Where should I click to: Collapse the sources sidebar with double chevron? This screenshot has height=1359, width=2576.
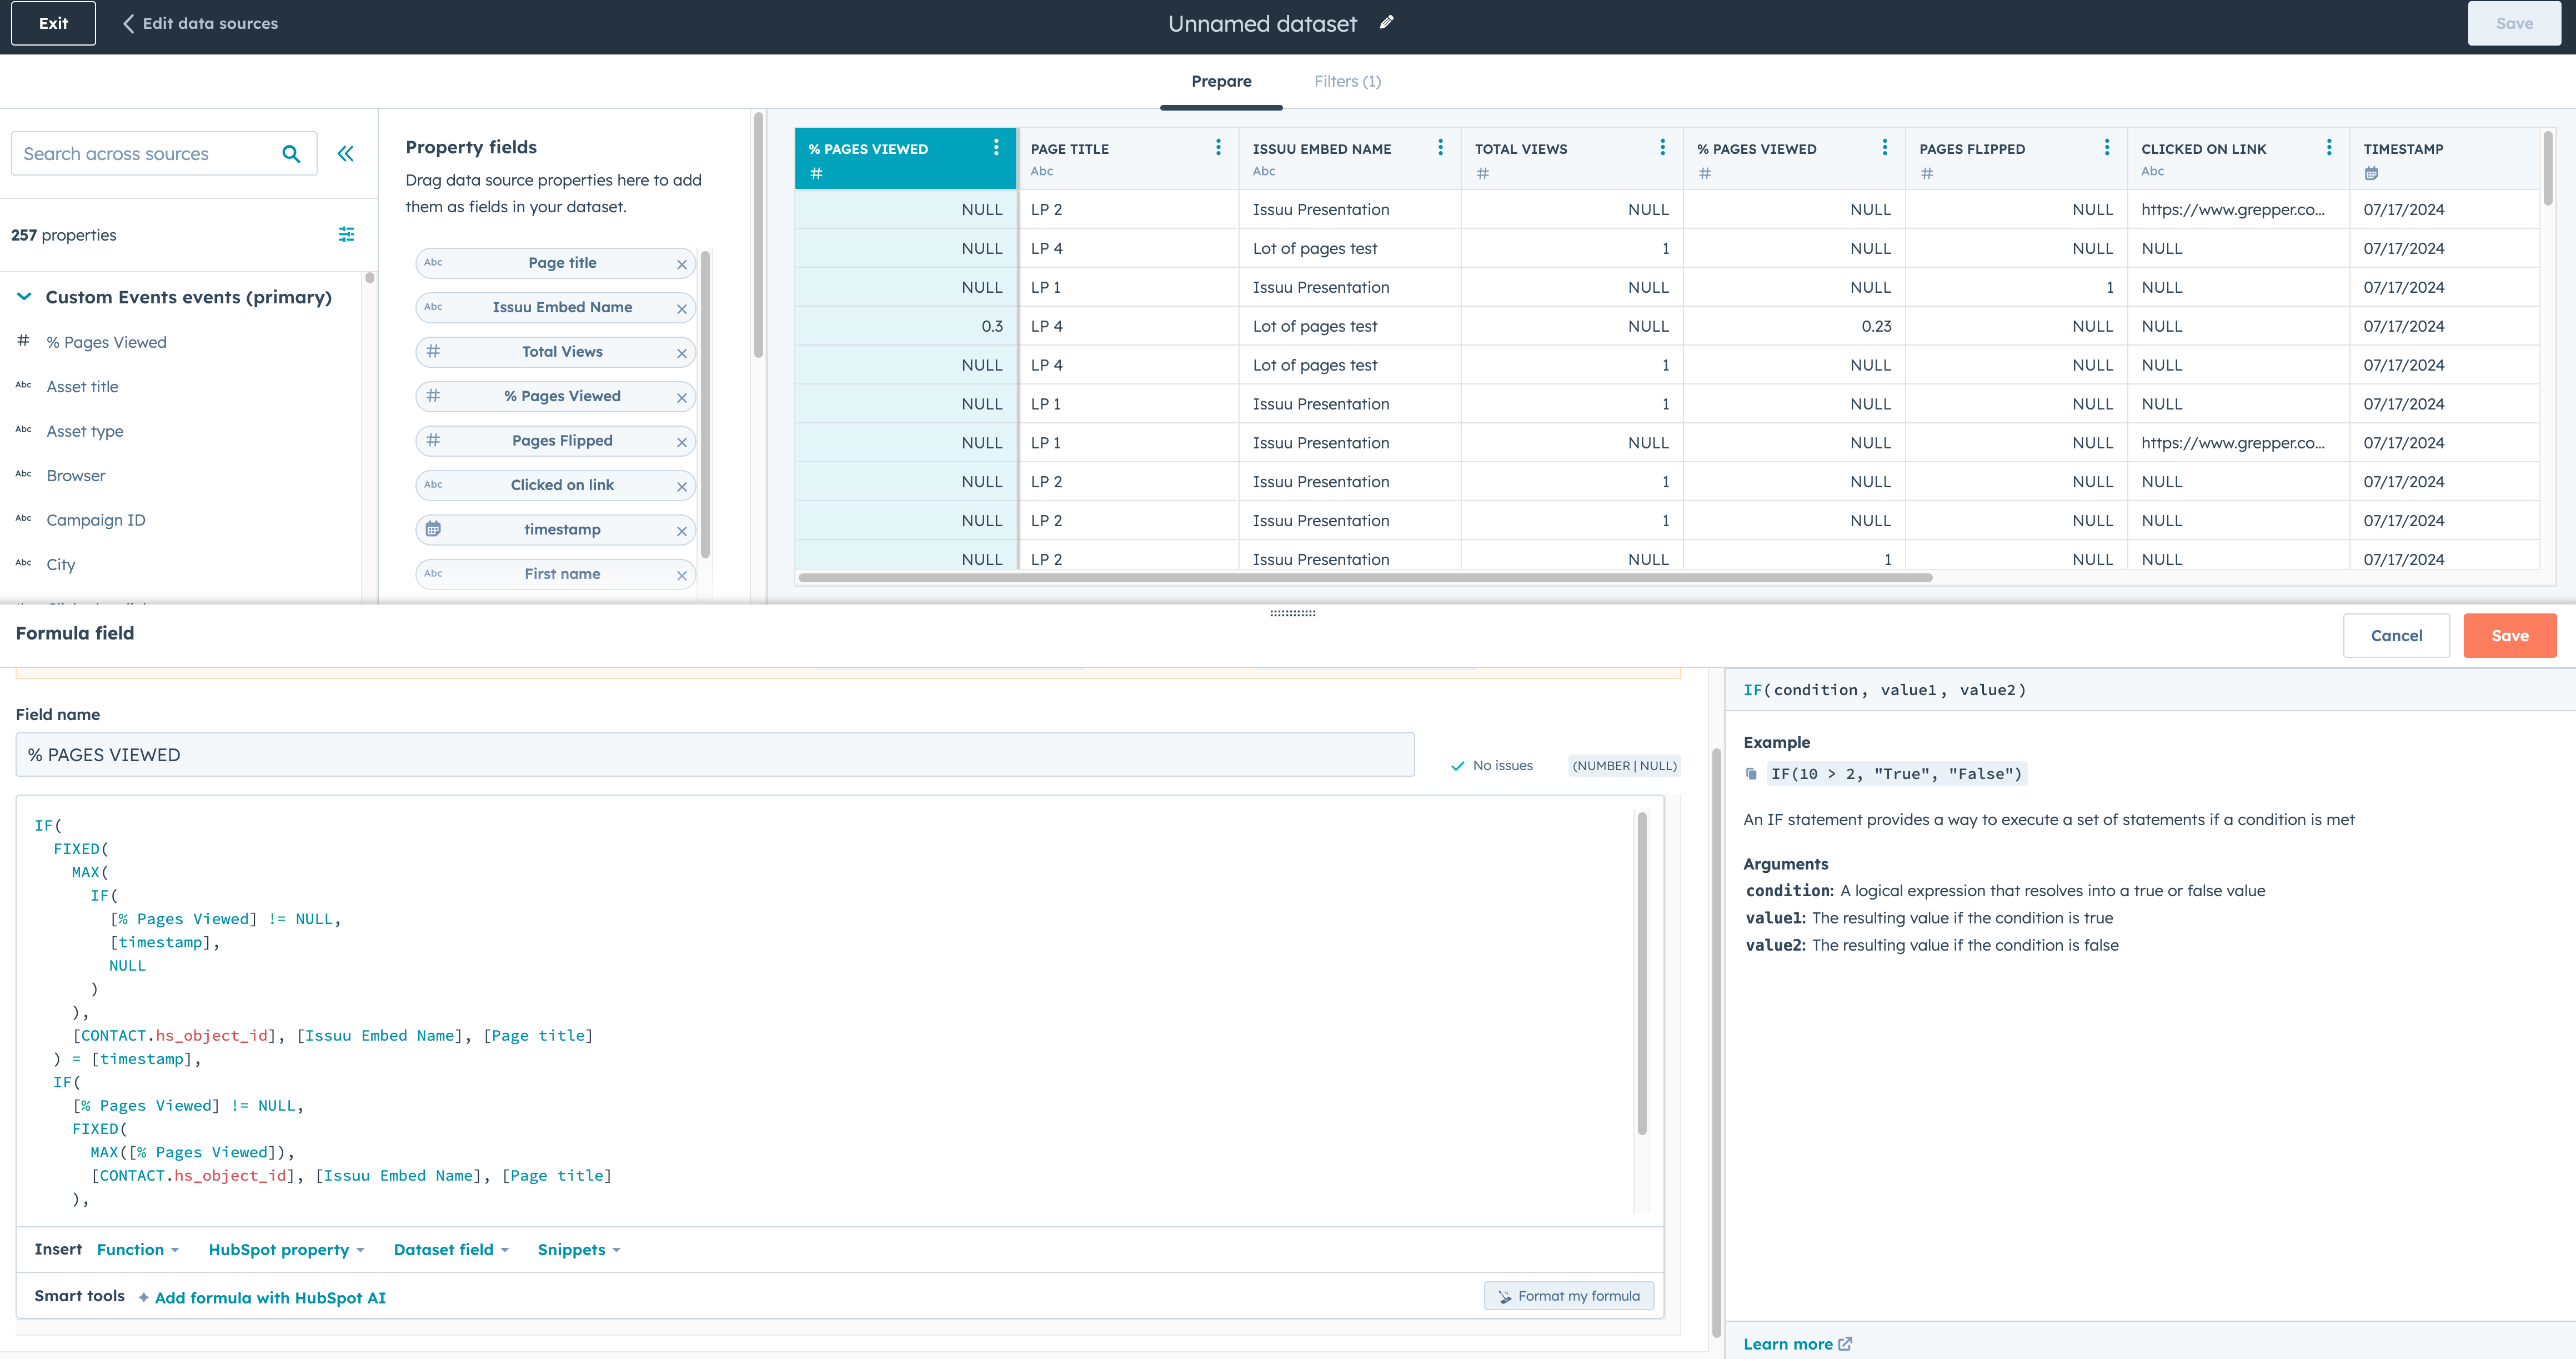(x=346, y=154)
